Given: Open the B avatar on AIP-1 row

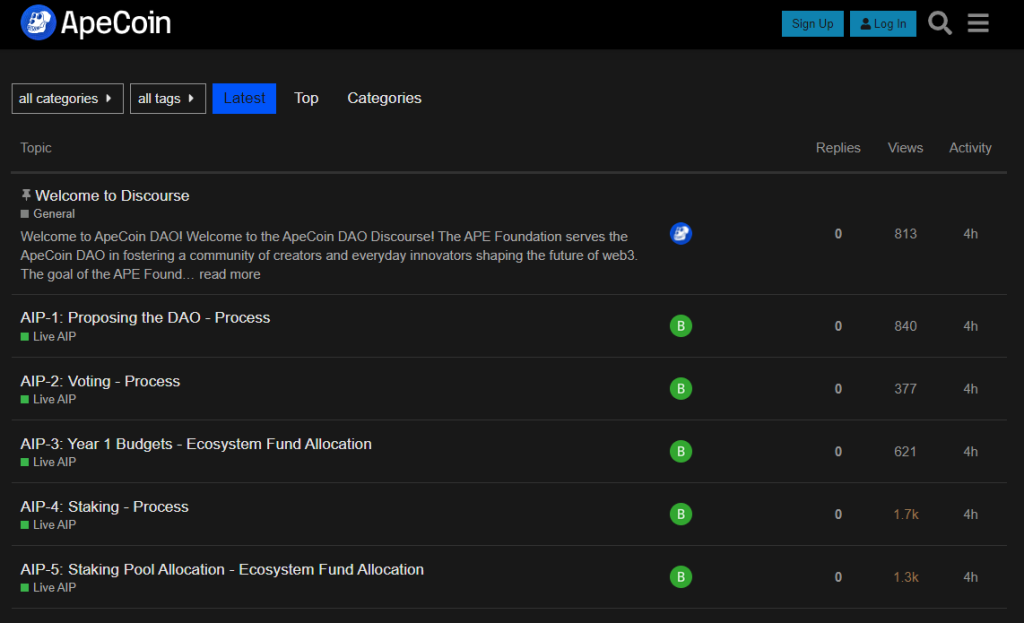Looking at the screenshot, I should coord(680,326).
